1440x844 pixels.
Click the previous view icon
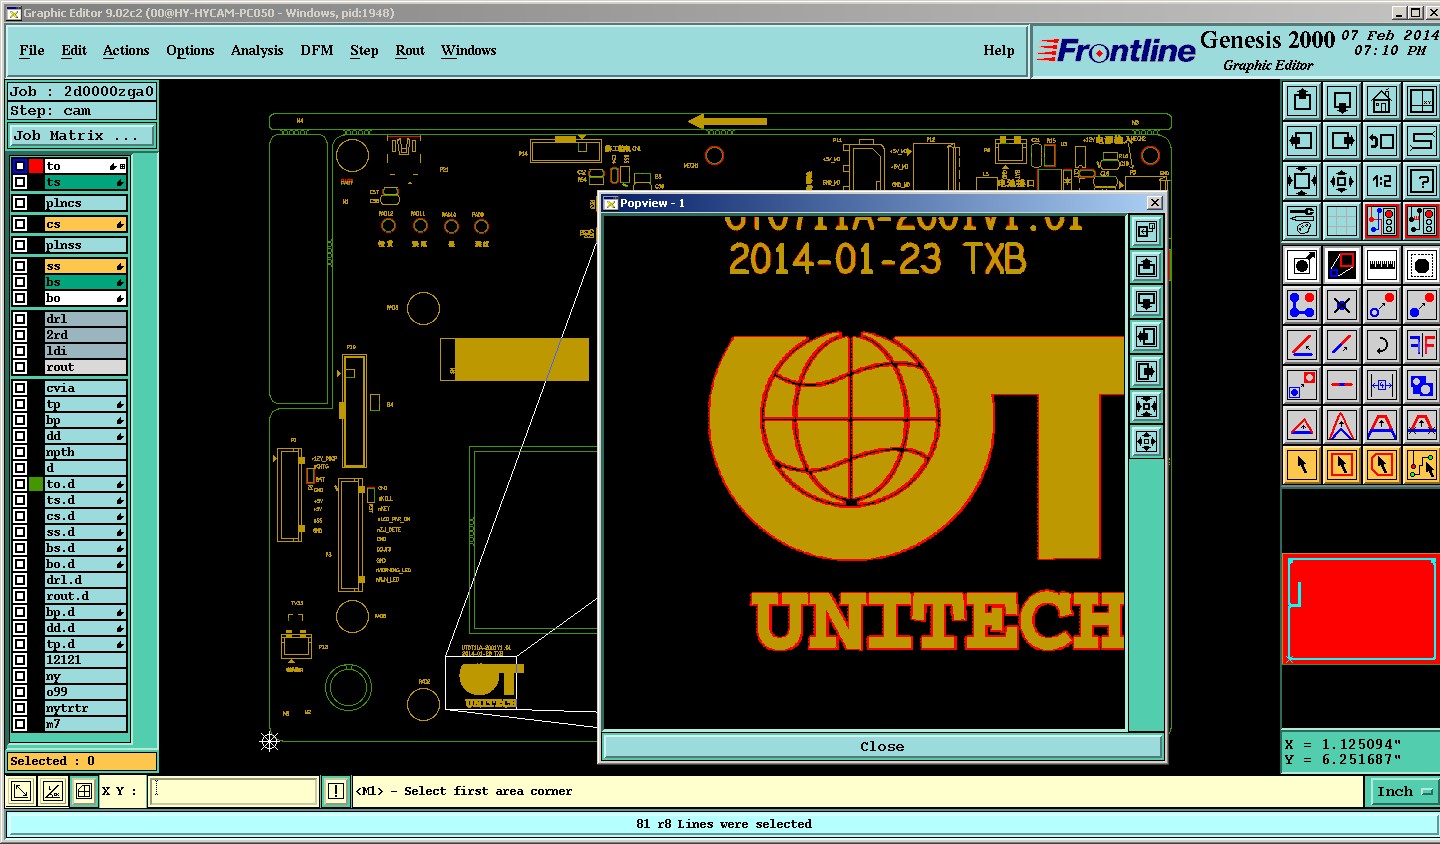click(1382, 141)
